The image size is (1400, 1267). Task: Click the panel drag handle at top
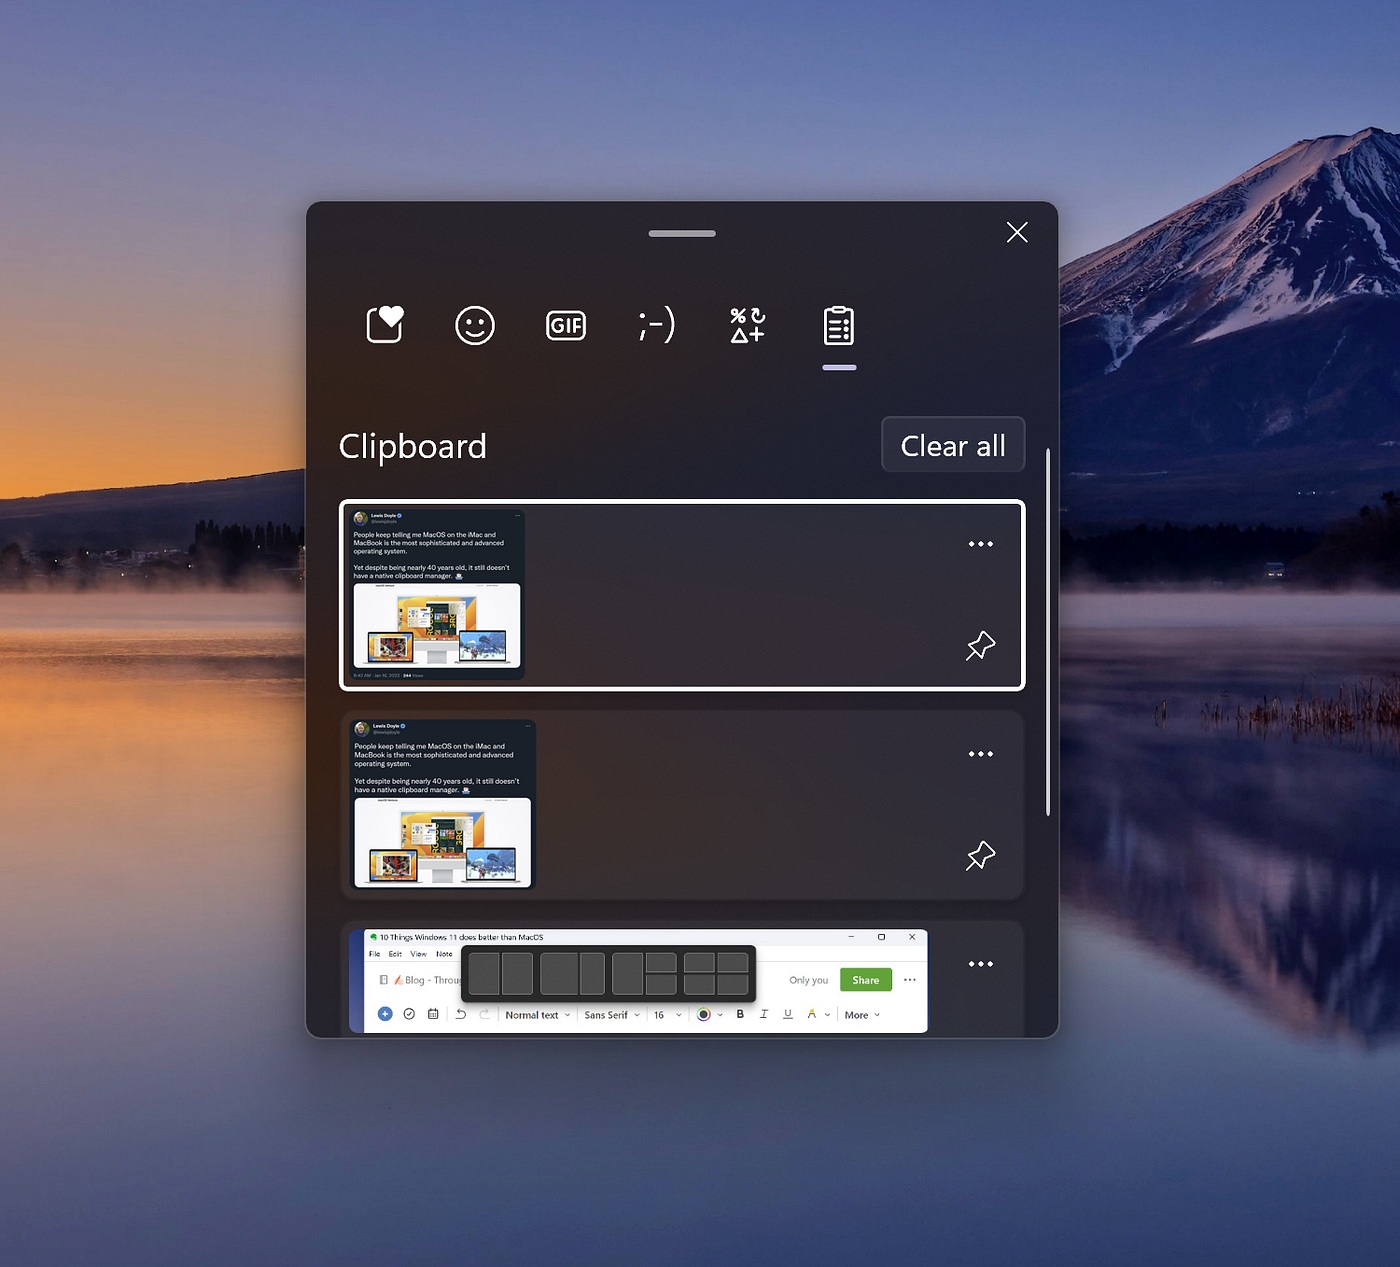point(682,233)
